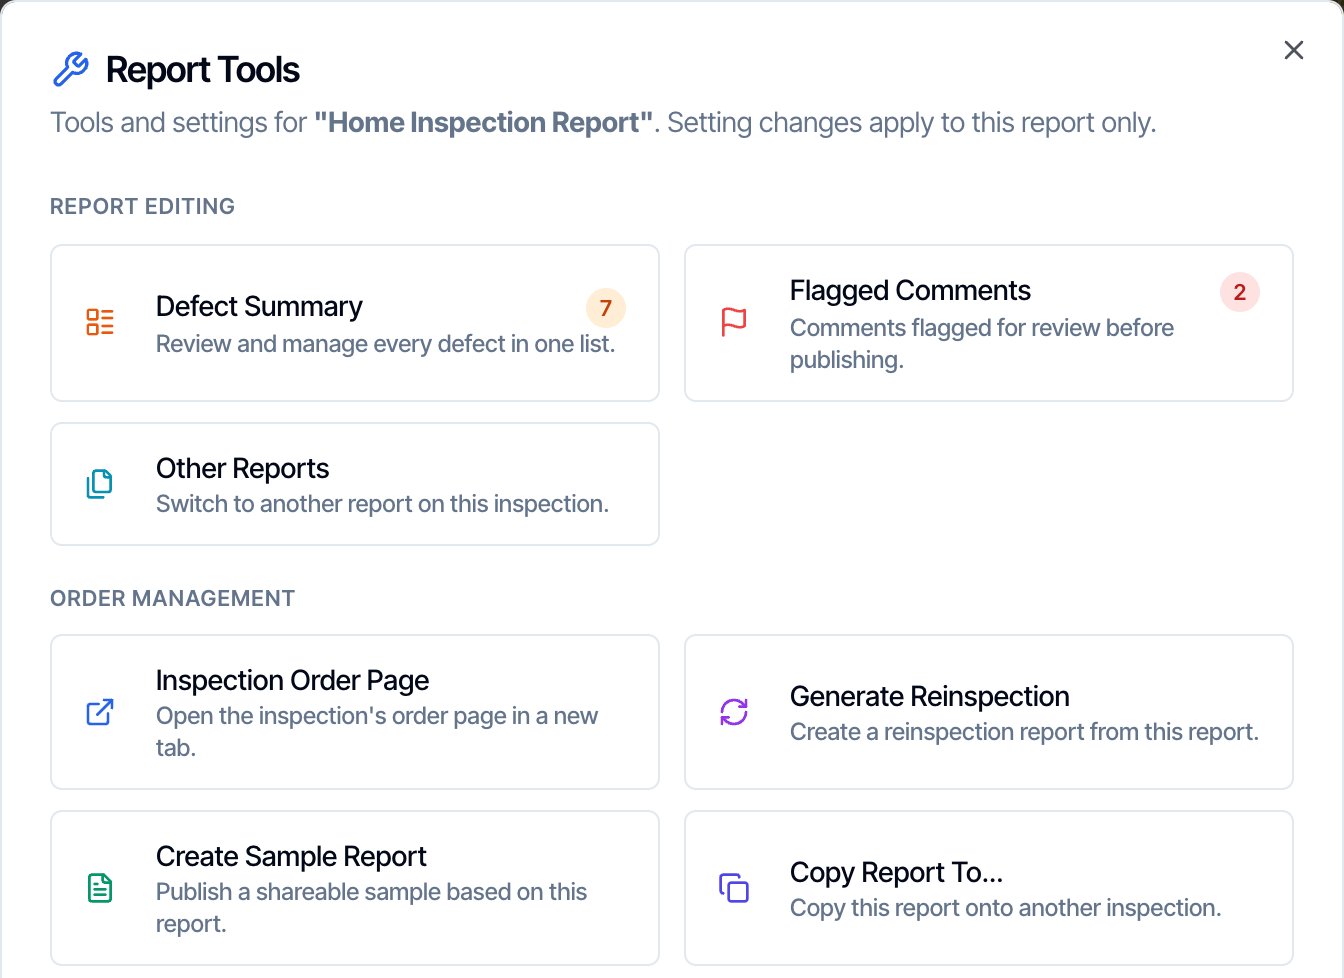
Task: Click "Publish a shareable sample based on this report."
Action: coord(371,908)
